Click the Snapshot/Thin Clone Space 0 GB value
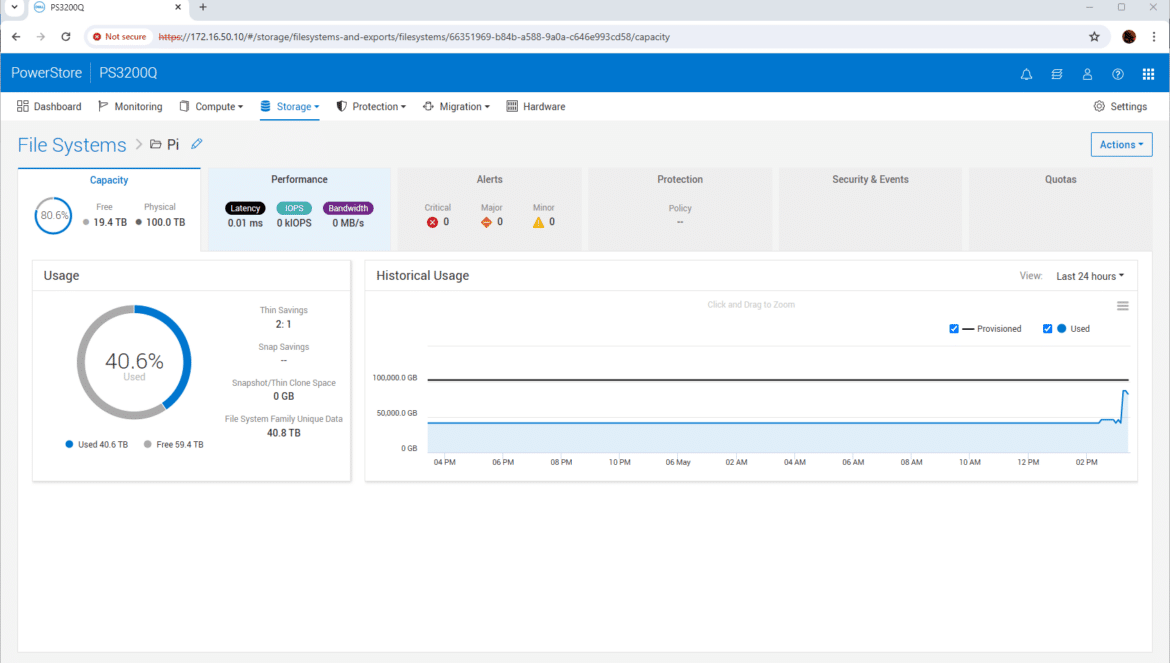Viewport: 1170px width, 663px height. [284, 397]
